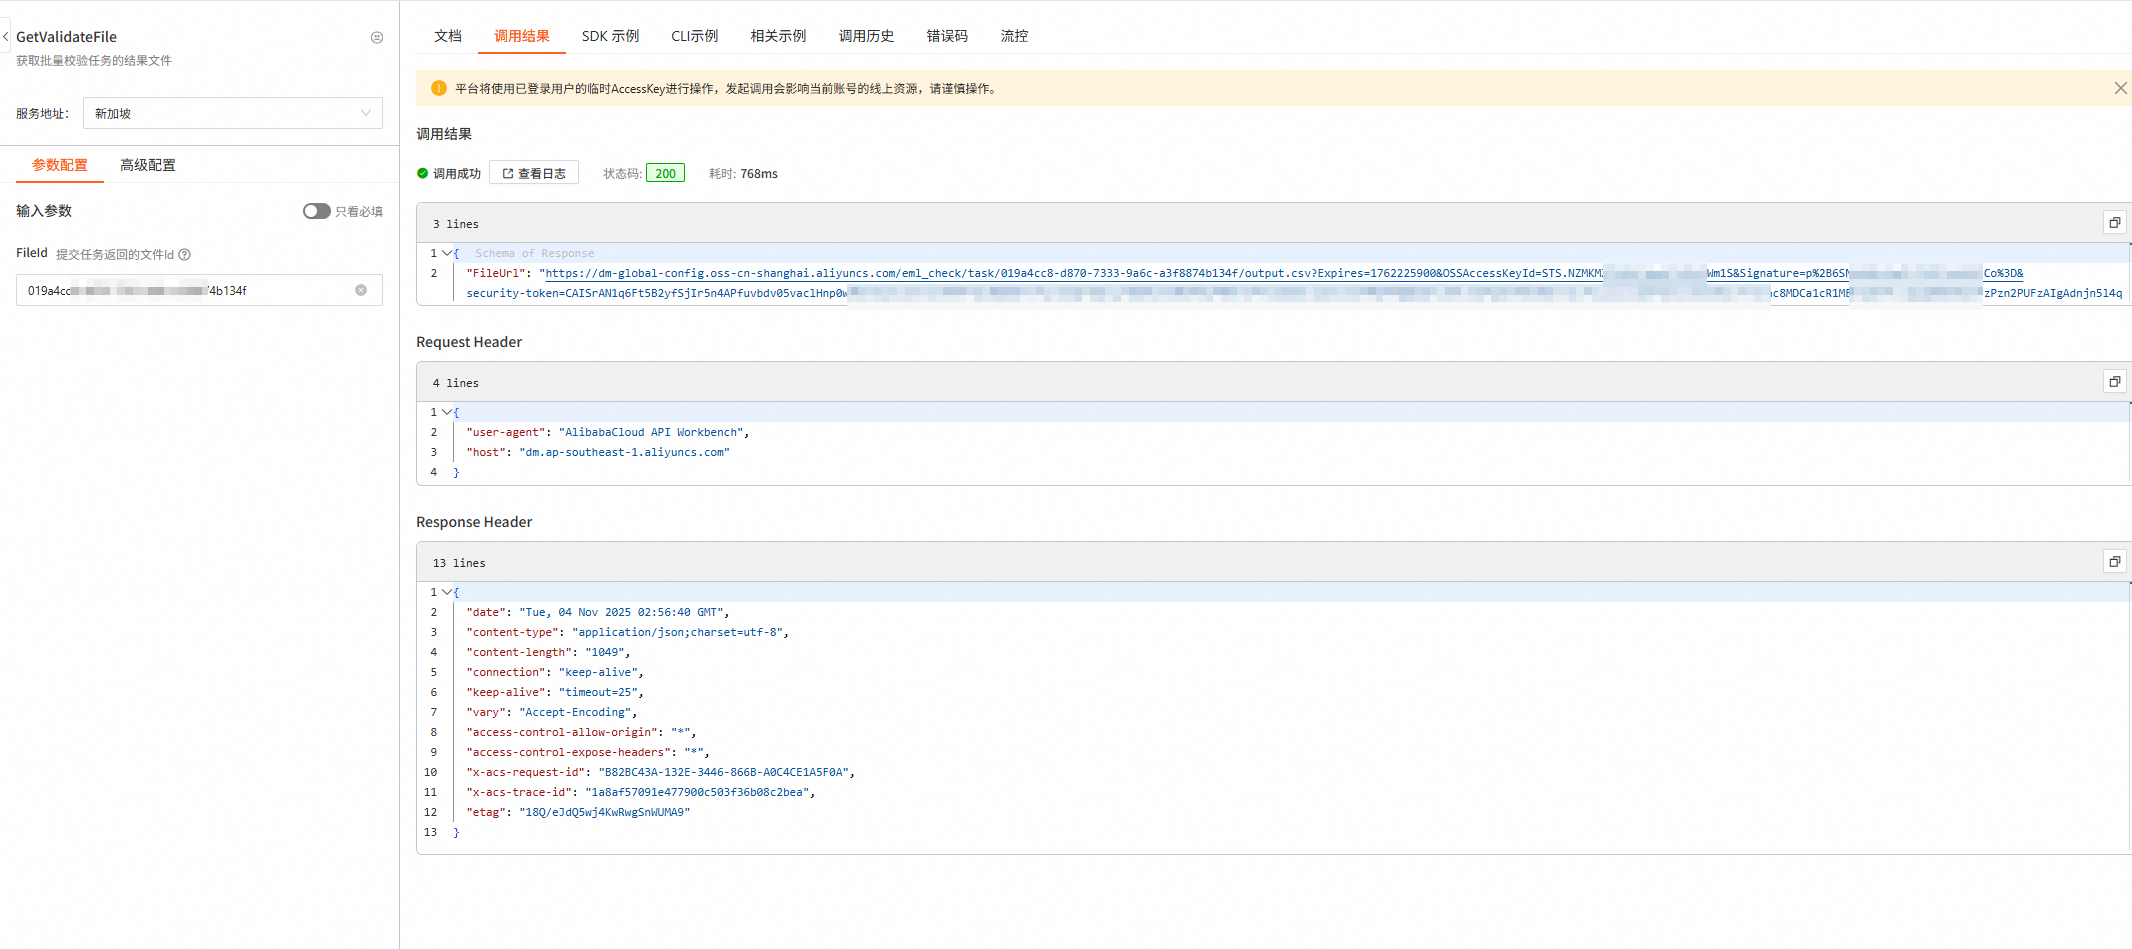Click the host dm.ap-southeast-1.aliyuncs.com line
The width and height of the screenshot is (2132, 949).
[x=598, y=452]
